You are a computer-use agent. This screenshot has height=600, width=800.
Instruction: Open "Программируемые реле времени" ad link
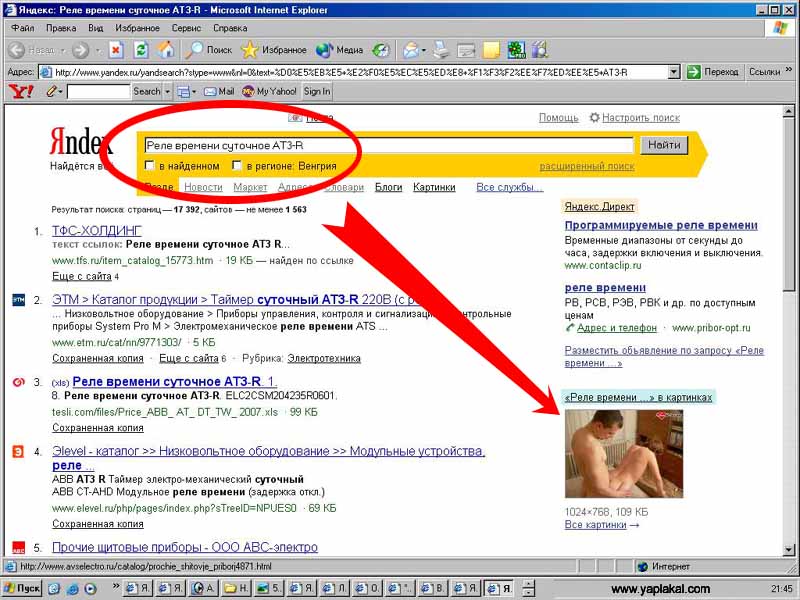click(x=661, y=225)
